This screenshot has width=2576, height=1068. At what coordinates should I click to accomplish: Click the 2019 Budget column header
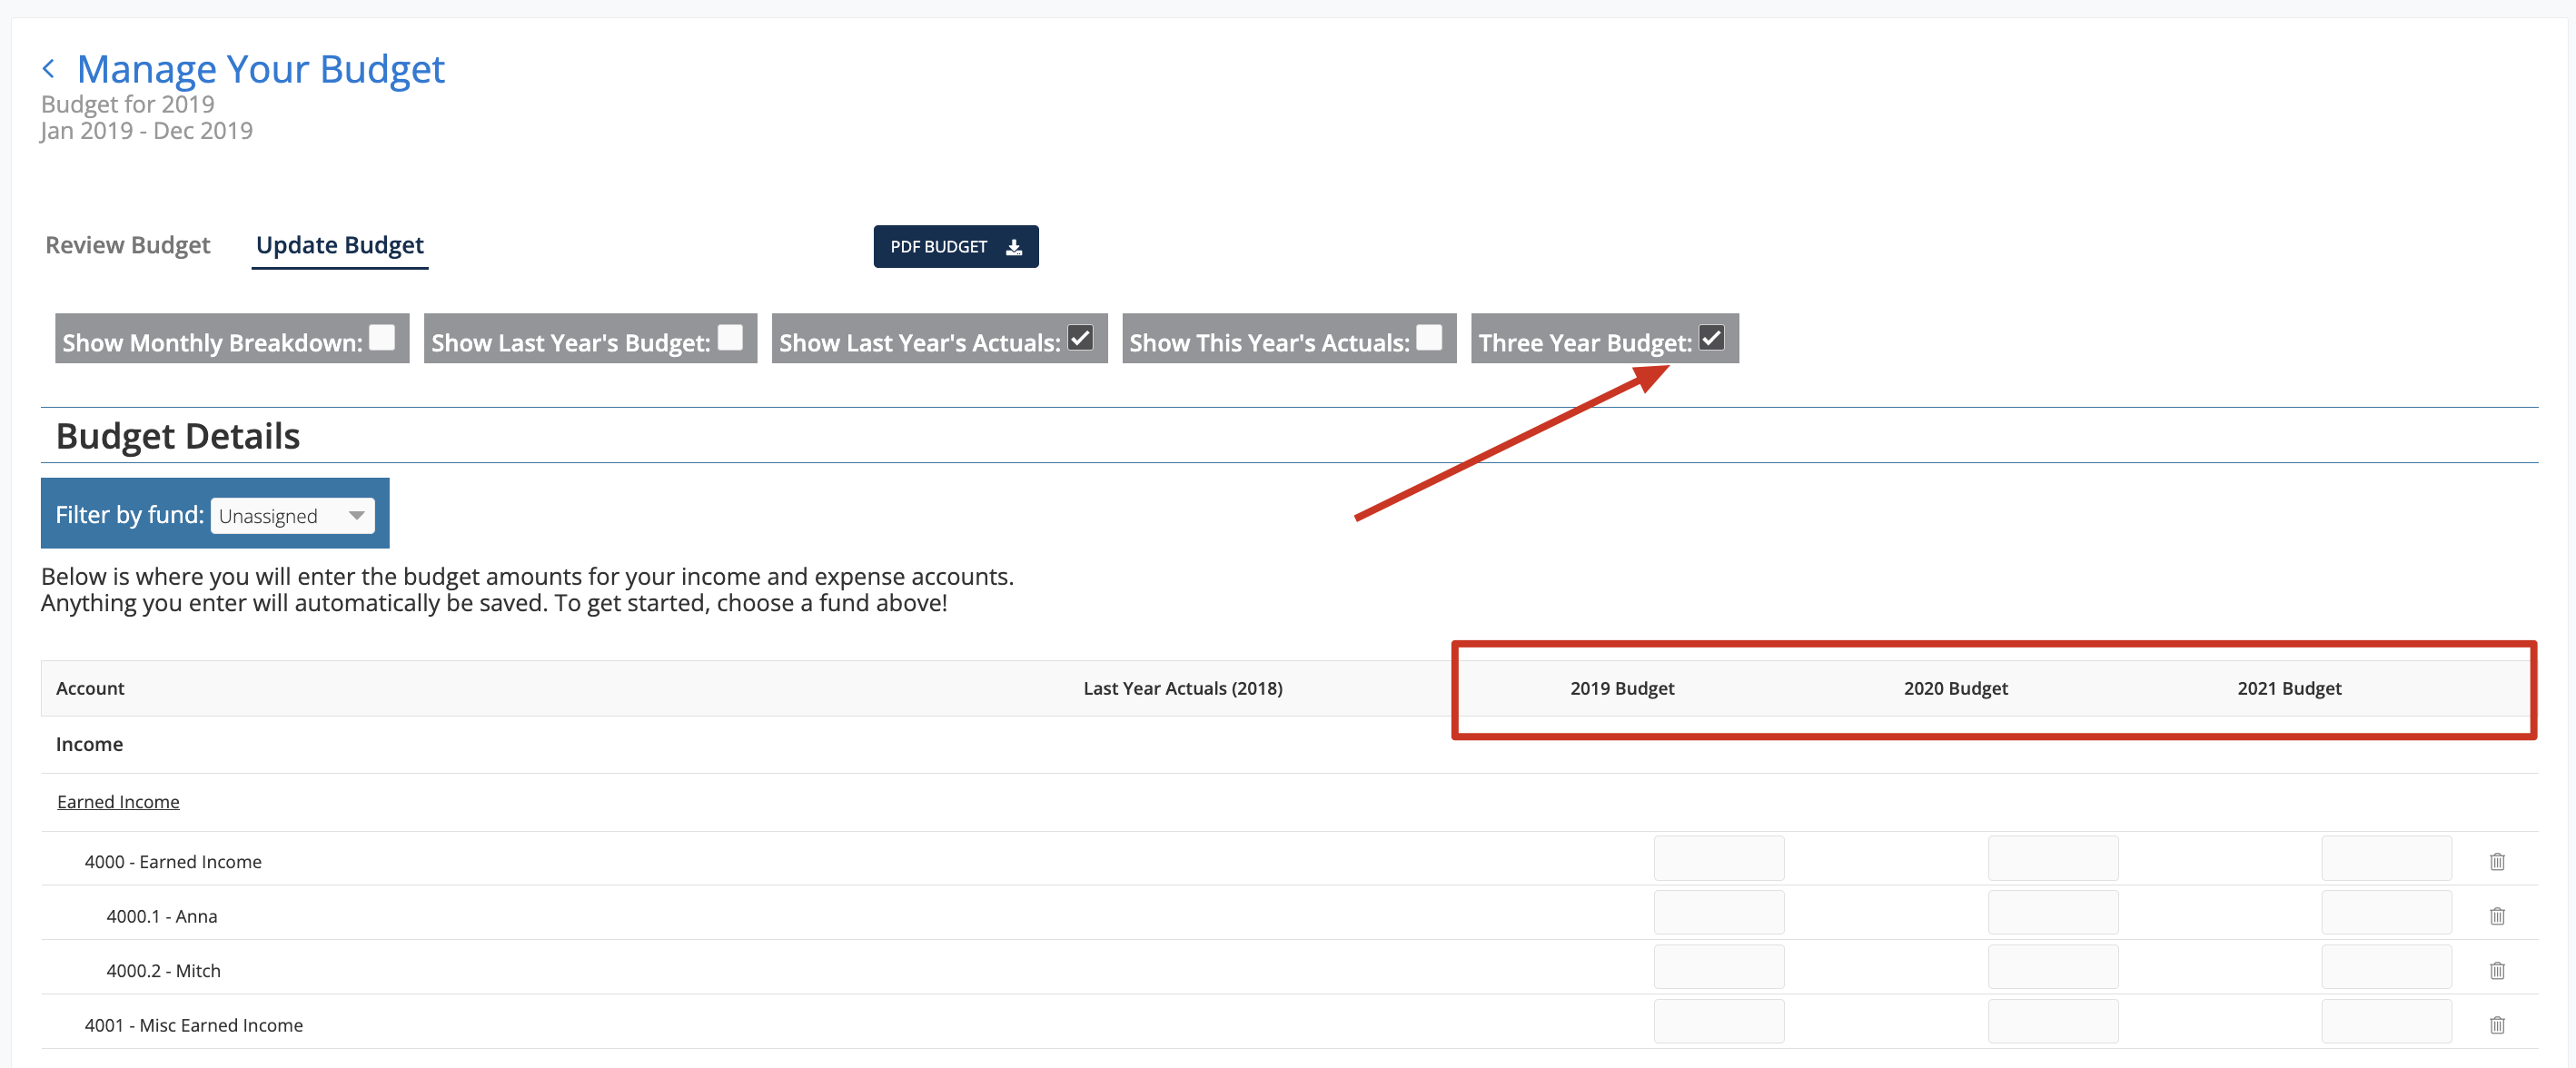click(1621, 688)
